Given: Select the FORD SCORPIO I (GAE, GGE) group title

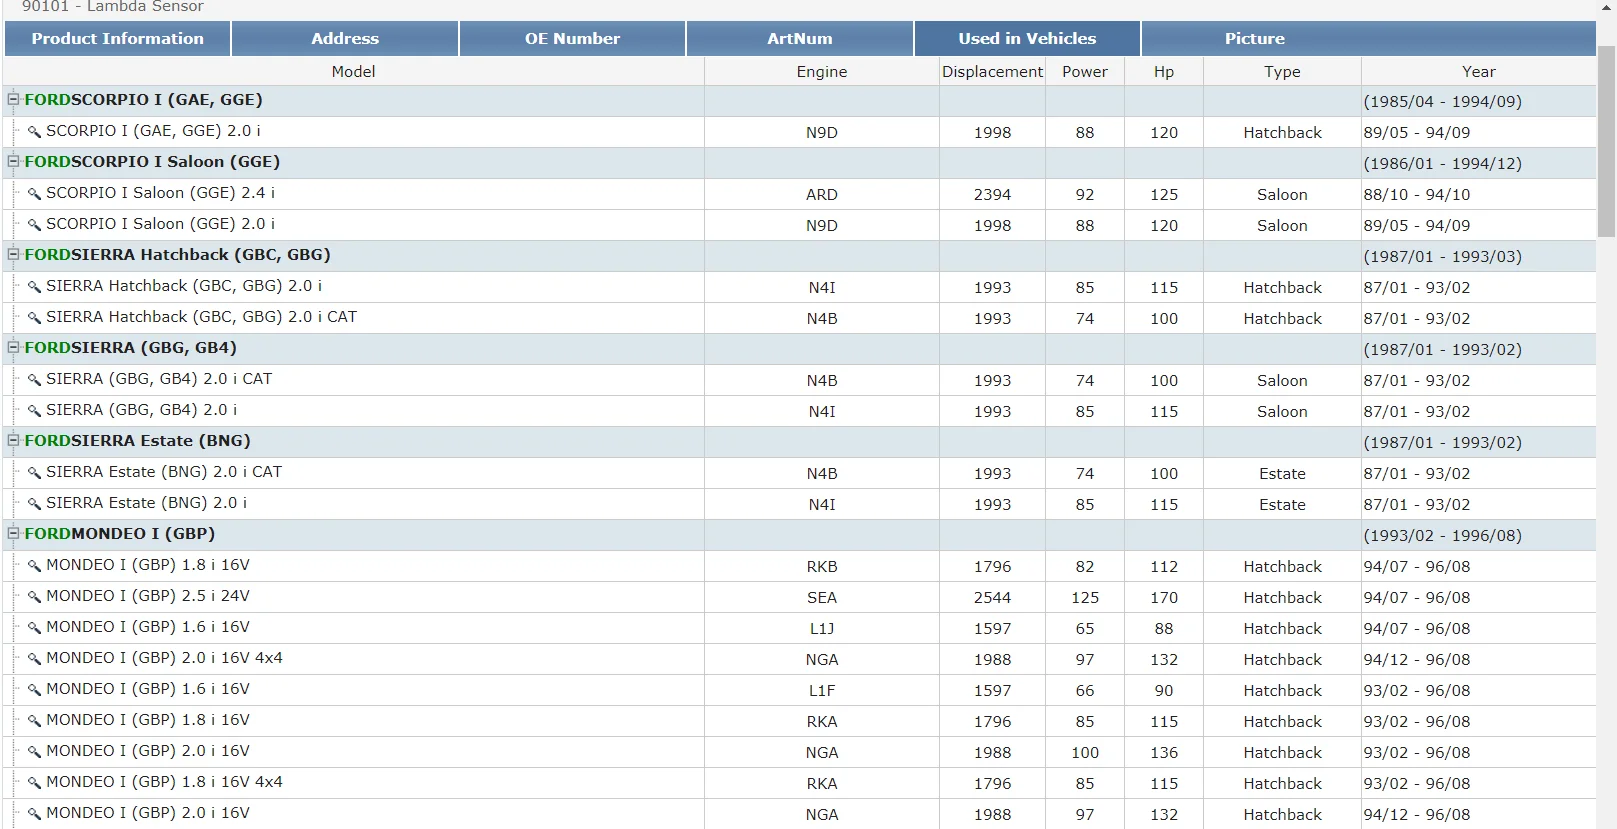Looking at the screenshot, I should point(143,100).
